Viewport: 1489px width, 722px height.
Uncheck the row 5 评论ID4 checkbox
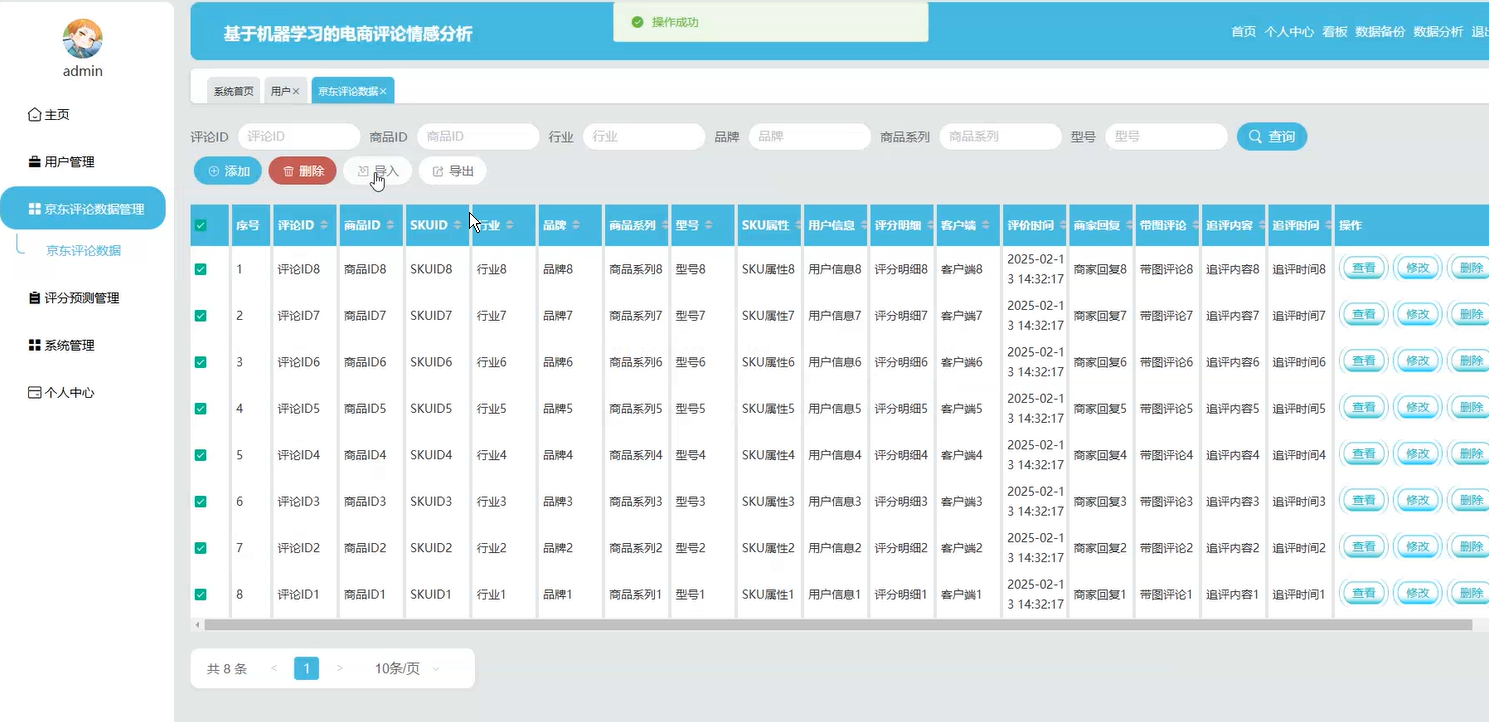click(201, 455)
